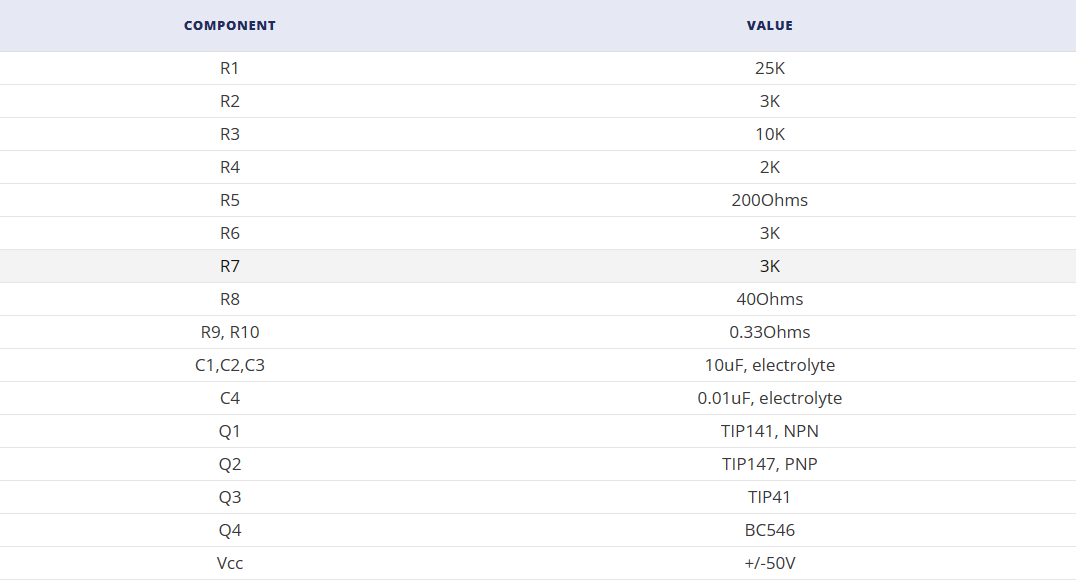Select the R1 component cell

230,68
